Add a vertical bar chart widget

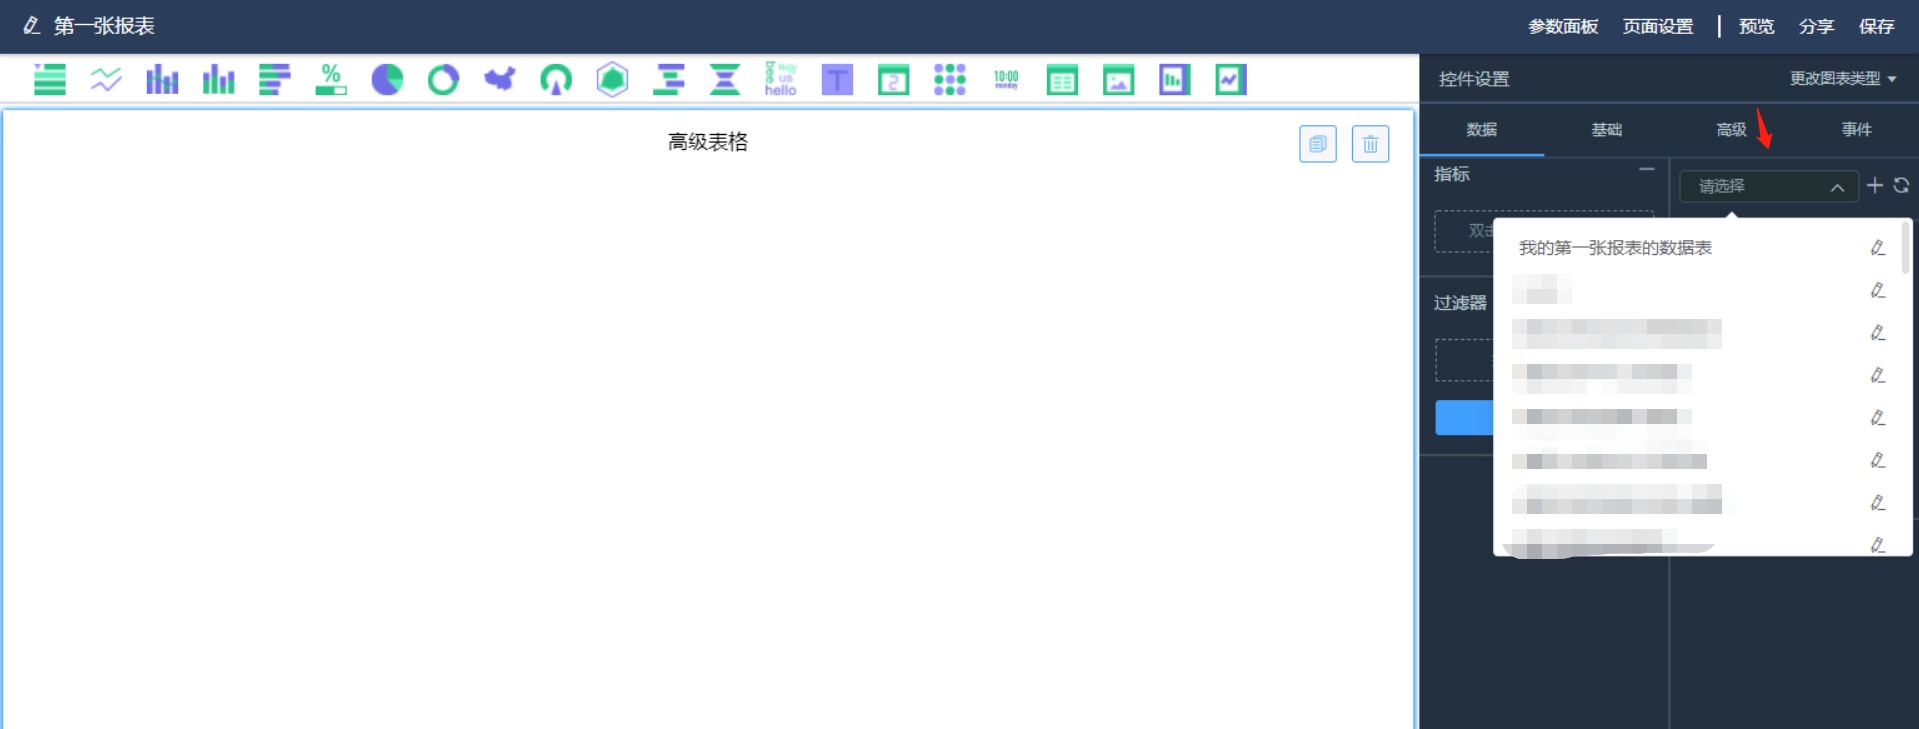(x=218, y=79)
